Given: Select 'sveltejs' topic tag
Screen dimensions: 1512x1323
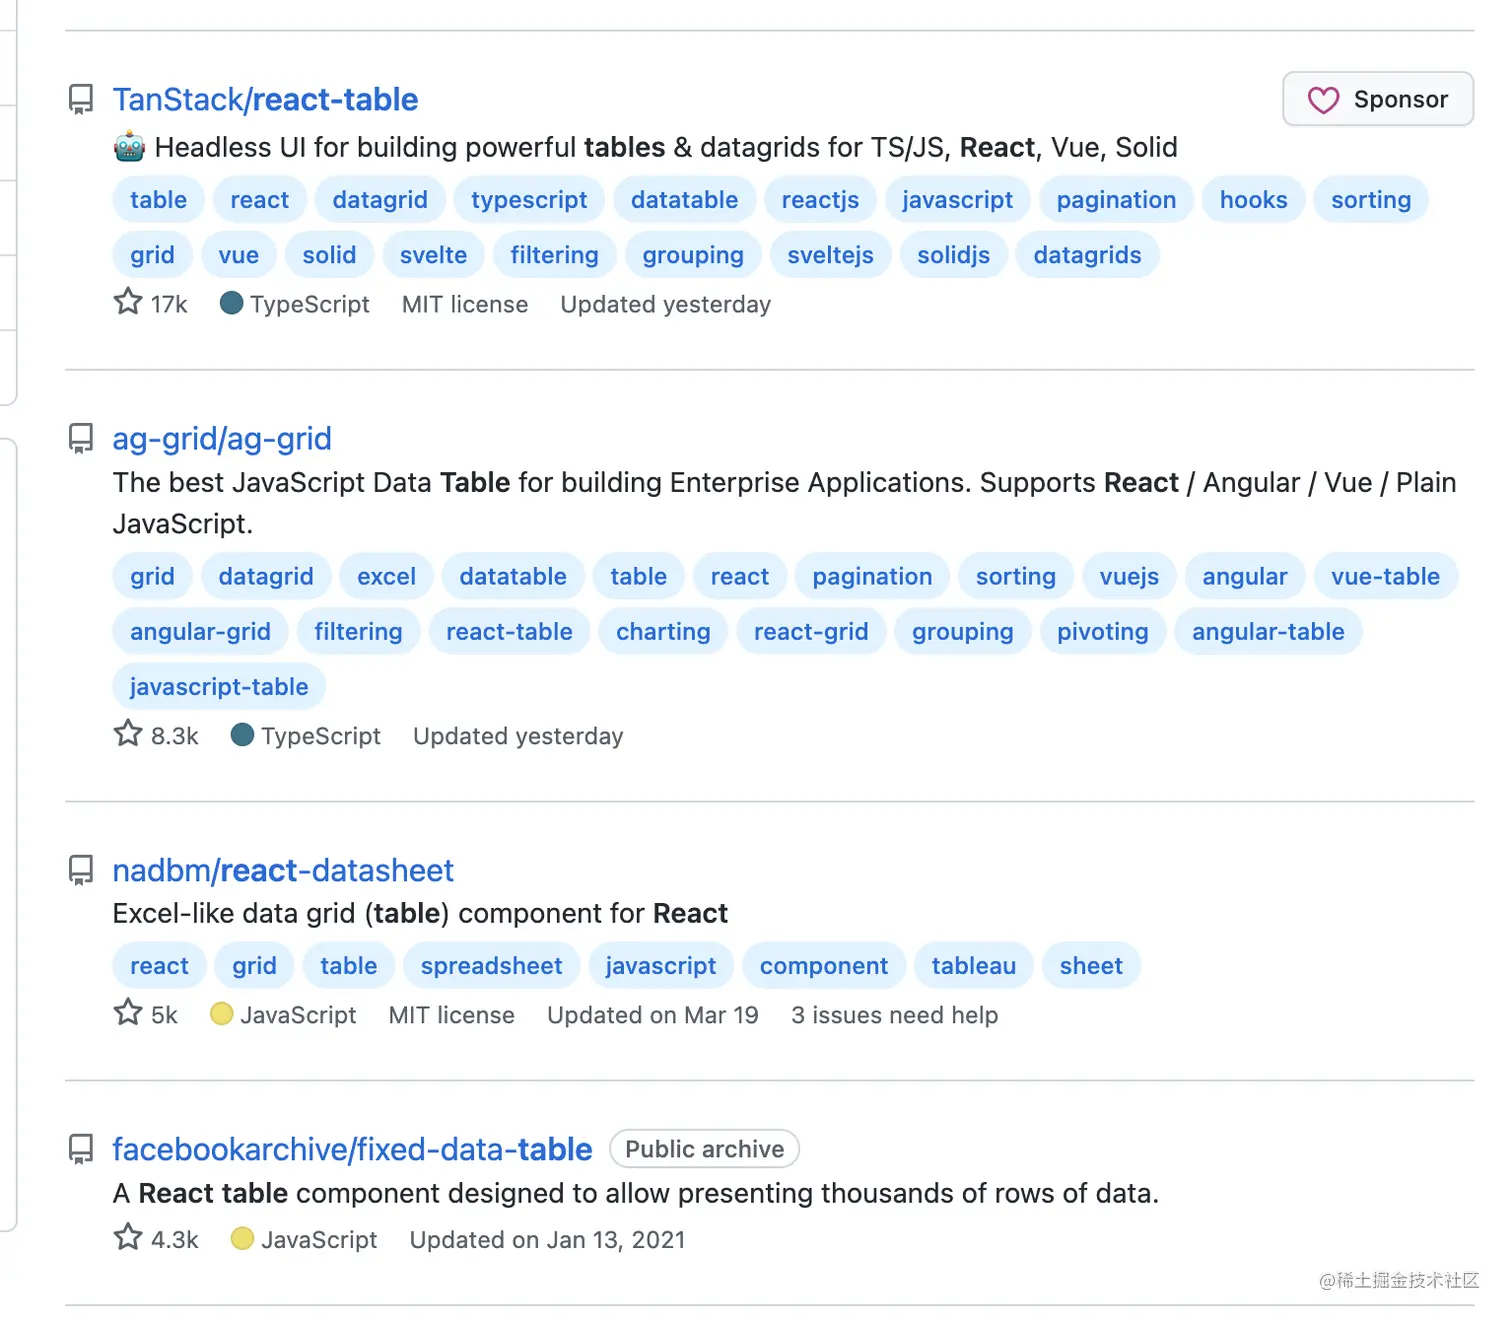Looking at the screenshot, I should point(830,255).
